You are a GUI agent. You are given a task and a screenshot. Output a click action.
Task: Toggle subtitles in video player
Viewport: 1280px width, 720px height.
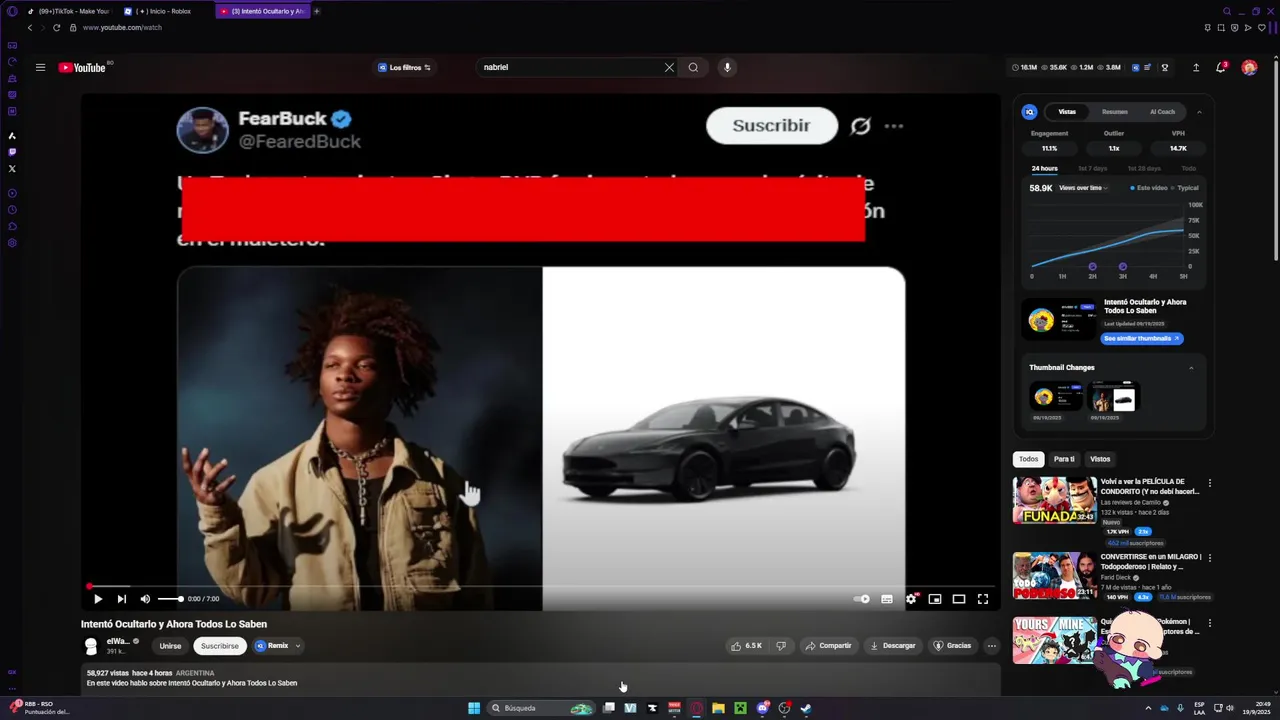[x=887, y=599]
